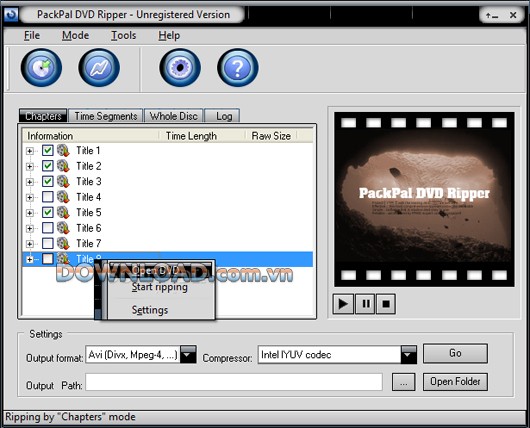This screenshot has height=428, width=530.
Task: Check the Title 8 checkbox
Action: tap(48, 259)
